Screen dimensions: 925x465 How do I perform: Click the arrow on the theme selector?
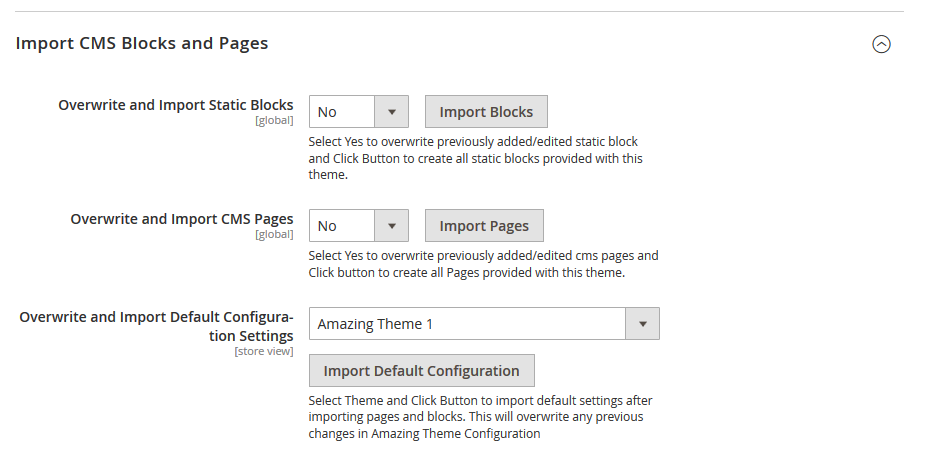tap(642, 323)
